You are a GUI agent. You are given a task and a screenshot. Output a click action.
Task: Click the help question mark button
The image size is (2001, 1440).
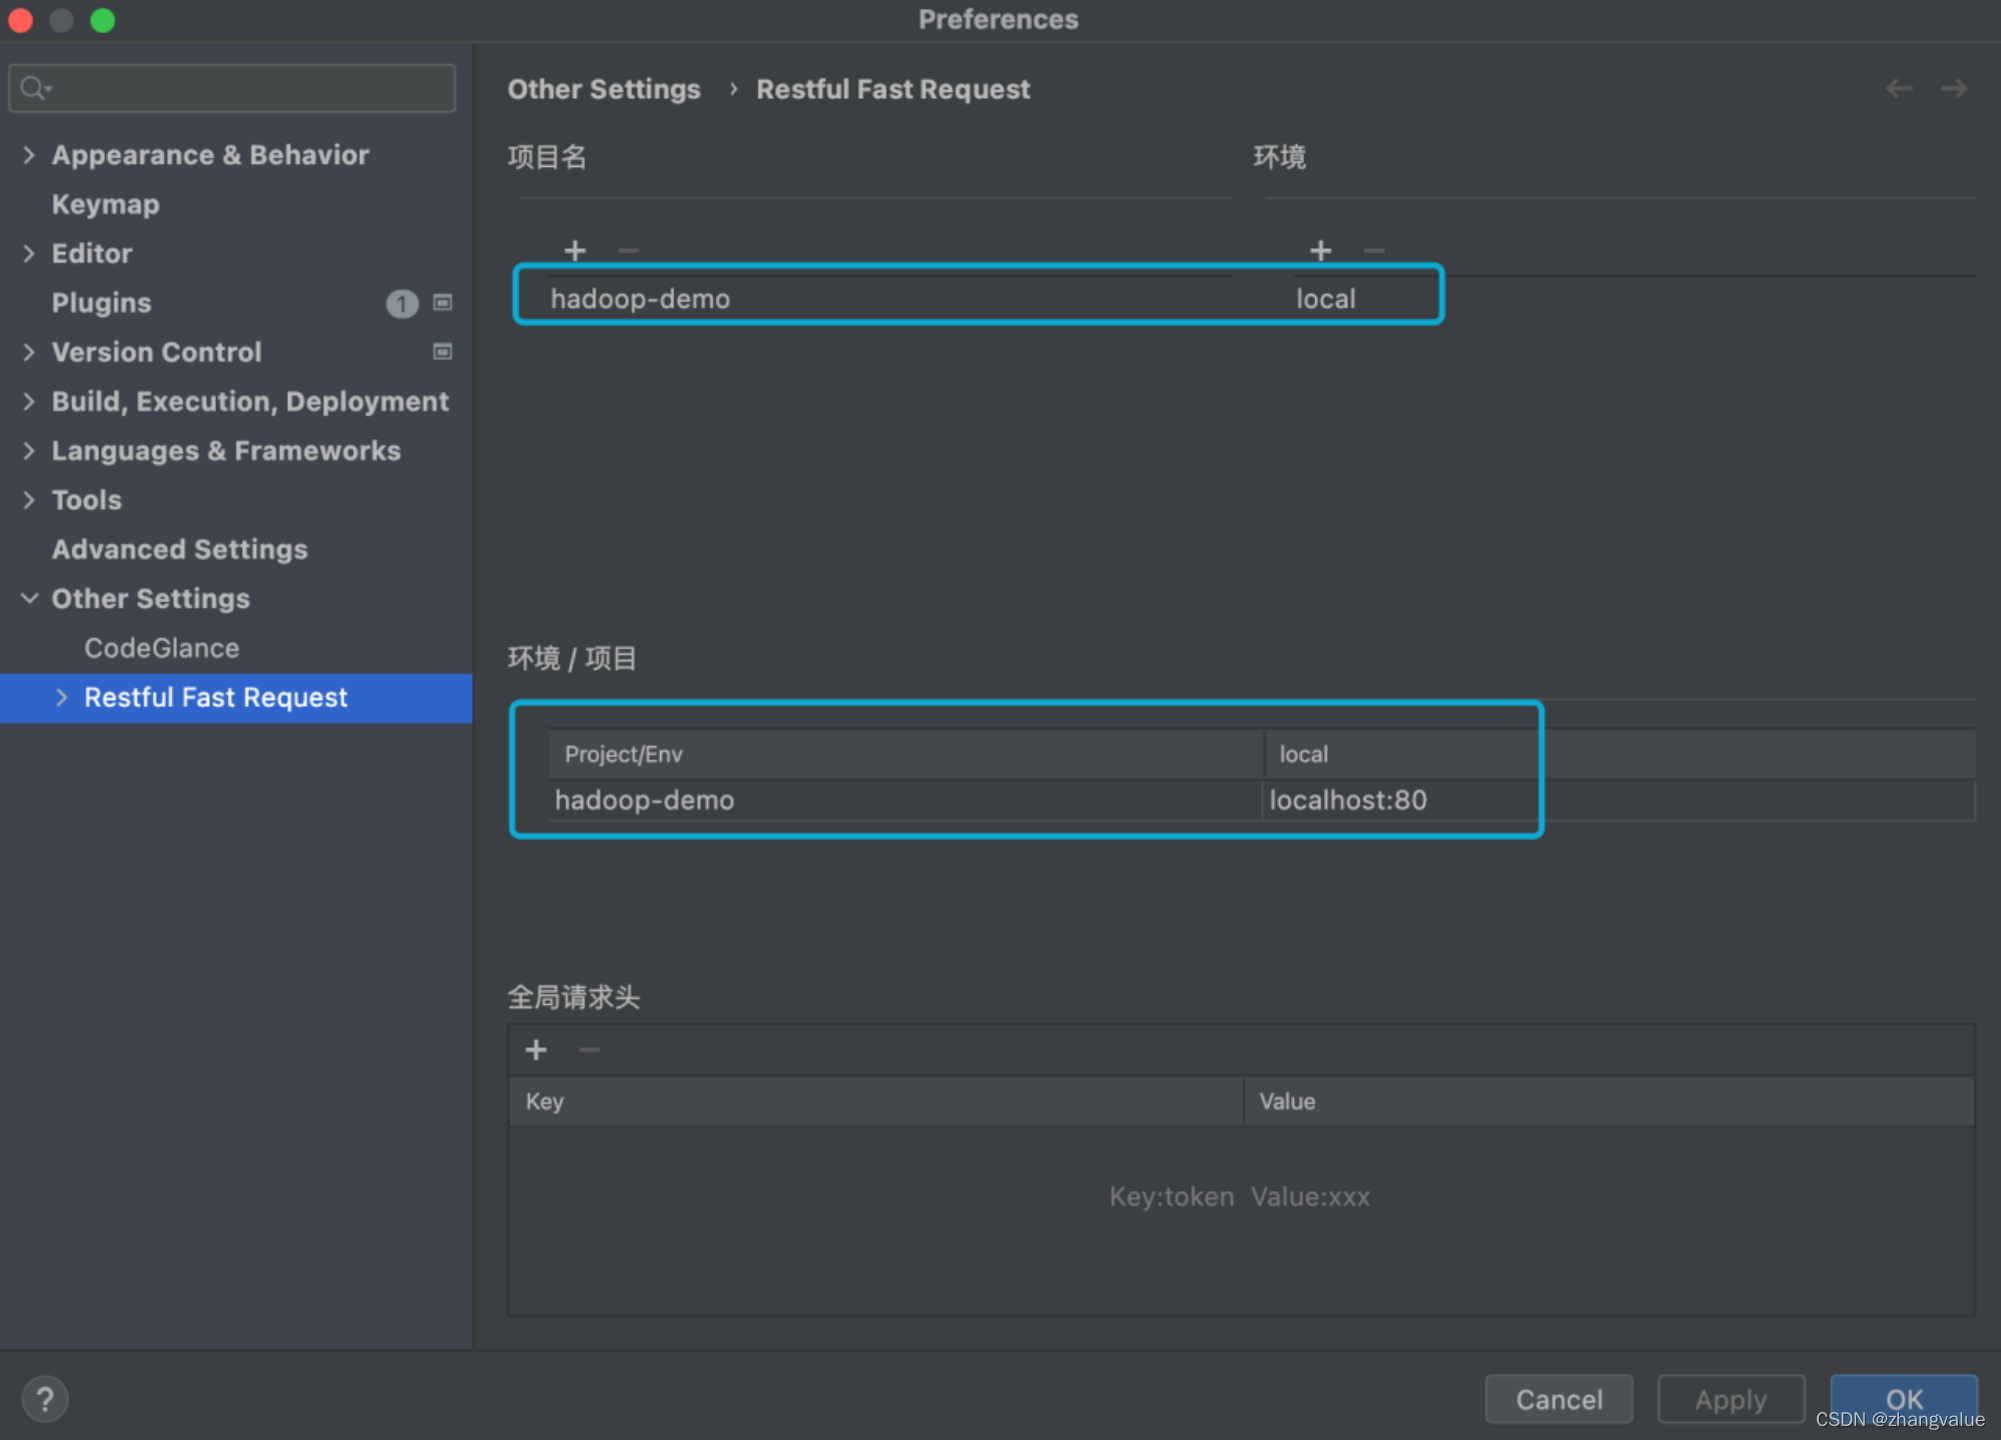click(x=45, y=1399)
